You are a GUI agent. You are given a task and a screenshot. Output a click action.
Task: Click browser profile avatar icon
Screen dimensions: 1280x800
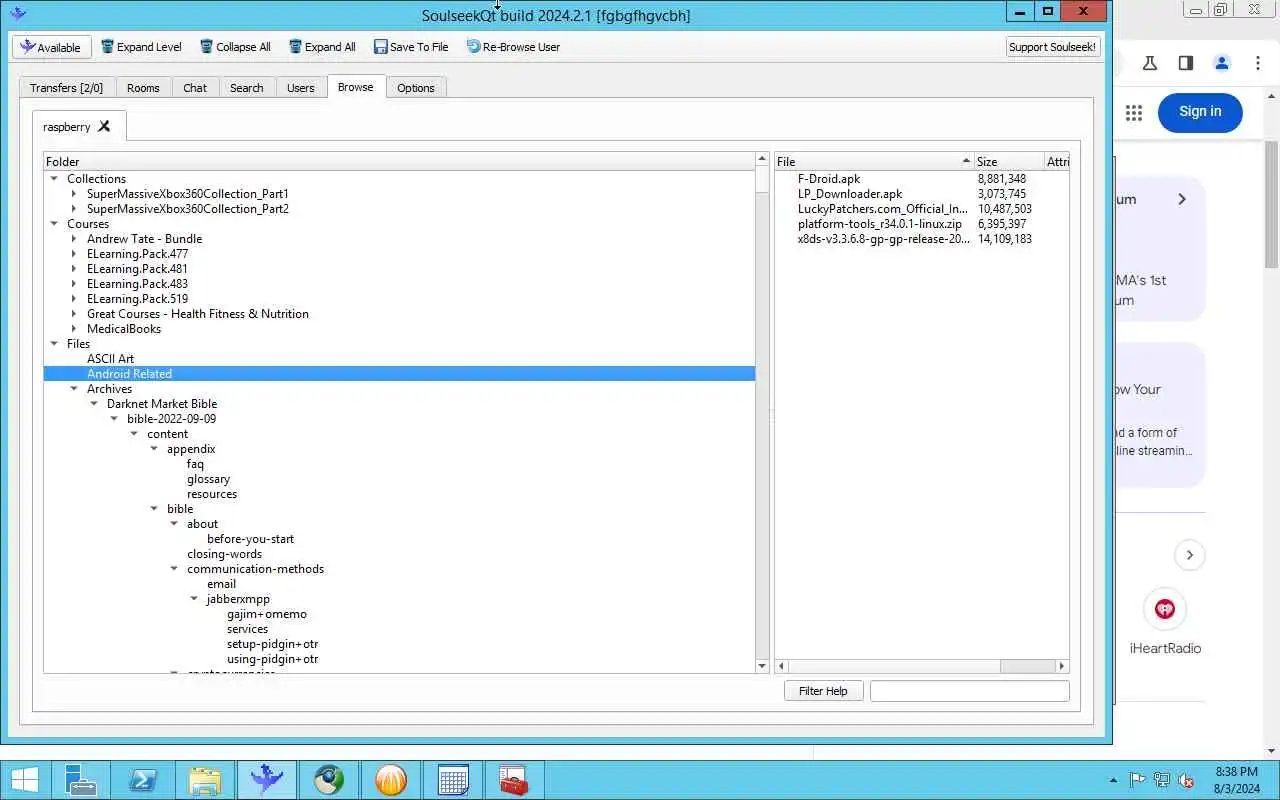(1221, 63)
